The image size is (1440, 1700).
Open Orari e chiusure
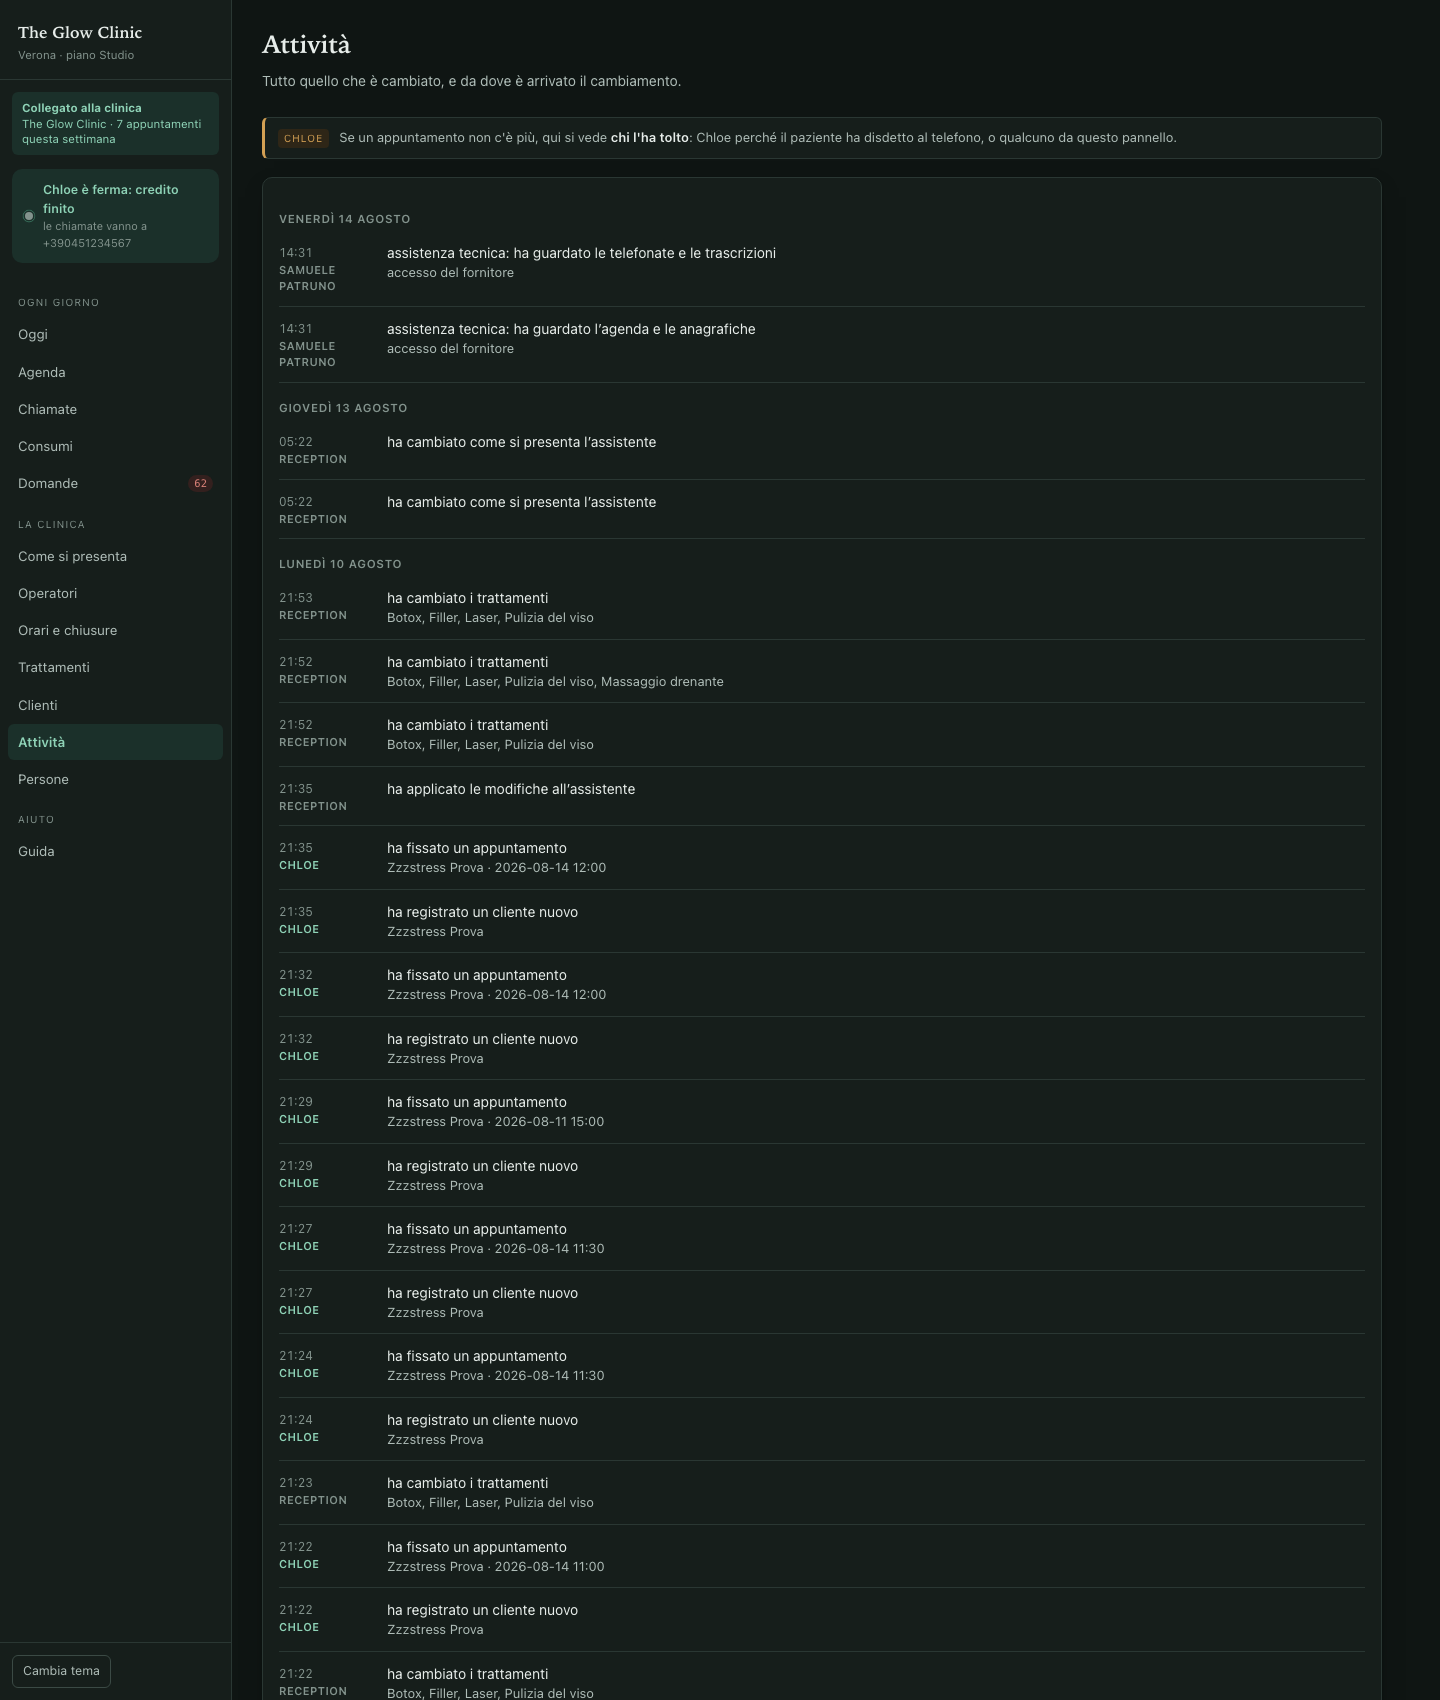(x=115, y=630)
